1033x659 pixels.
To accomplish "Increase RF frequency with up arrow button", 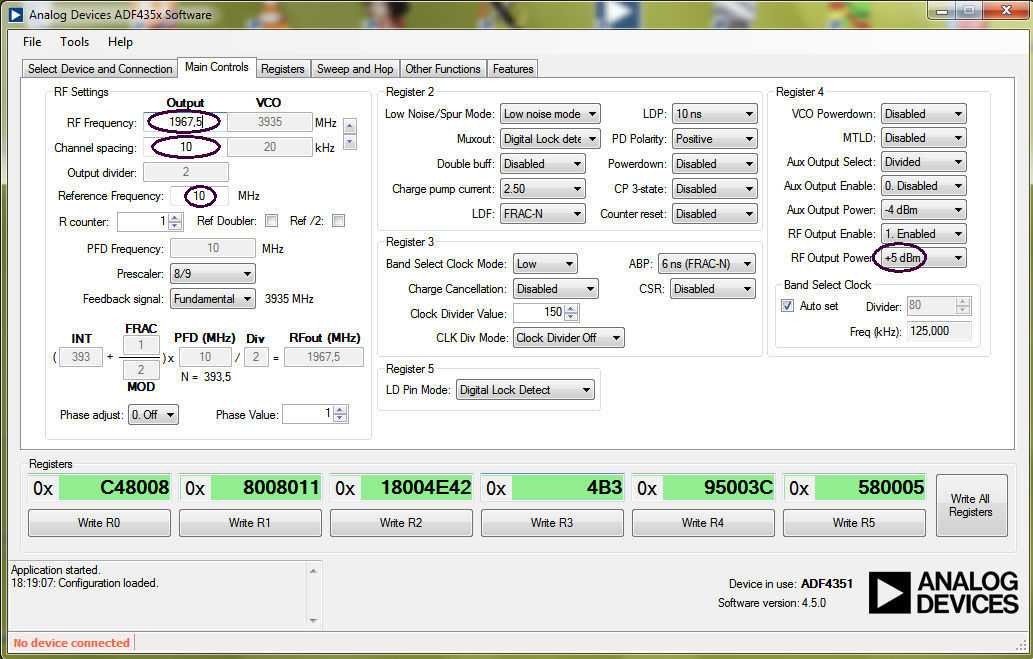I will click(x=350, y=125).
